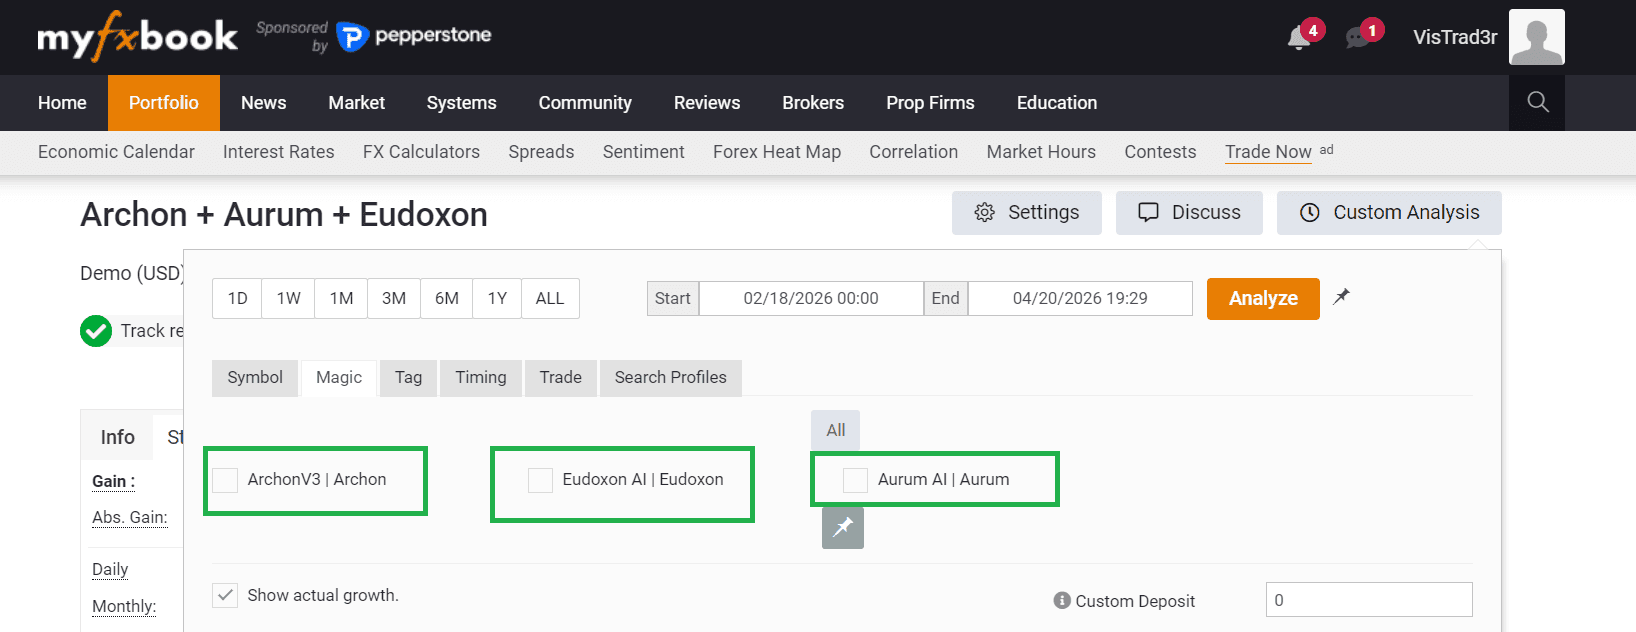The image size is (1636, 632).
Task: Open the notifications bell icon
Action: [1299, 38]
